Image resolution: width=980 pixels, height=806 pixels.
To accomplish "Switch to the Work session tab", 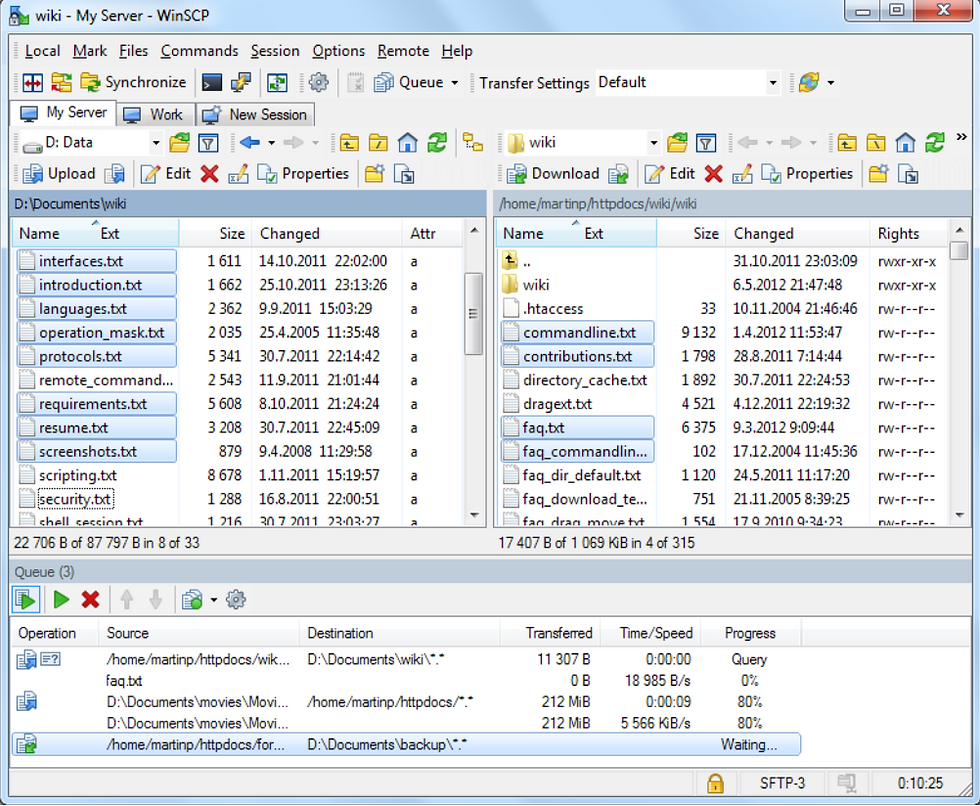I will click(x=154, y=115).
